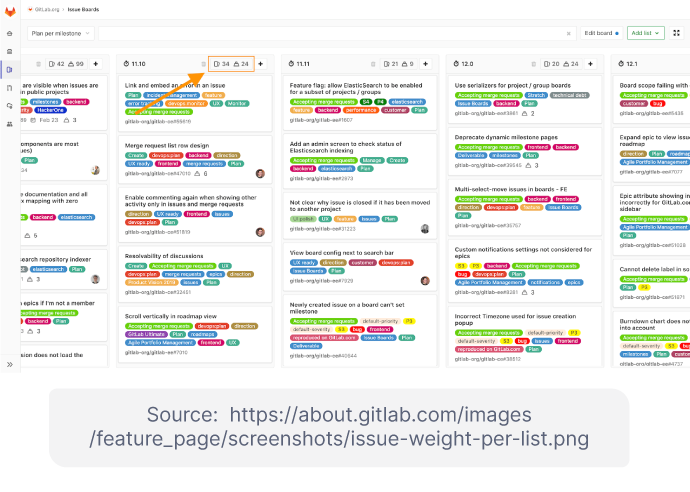The image size is (690, 492).
Task: Click elasticsearch label on Feature flag card
Action: click(x=407, y=102)
